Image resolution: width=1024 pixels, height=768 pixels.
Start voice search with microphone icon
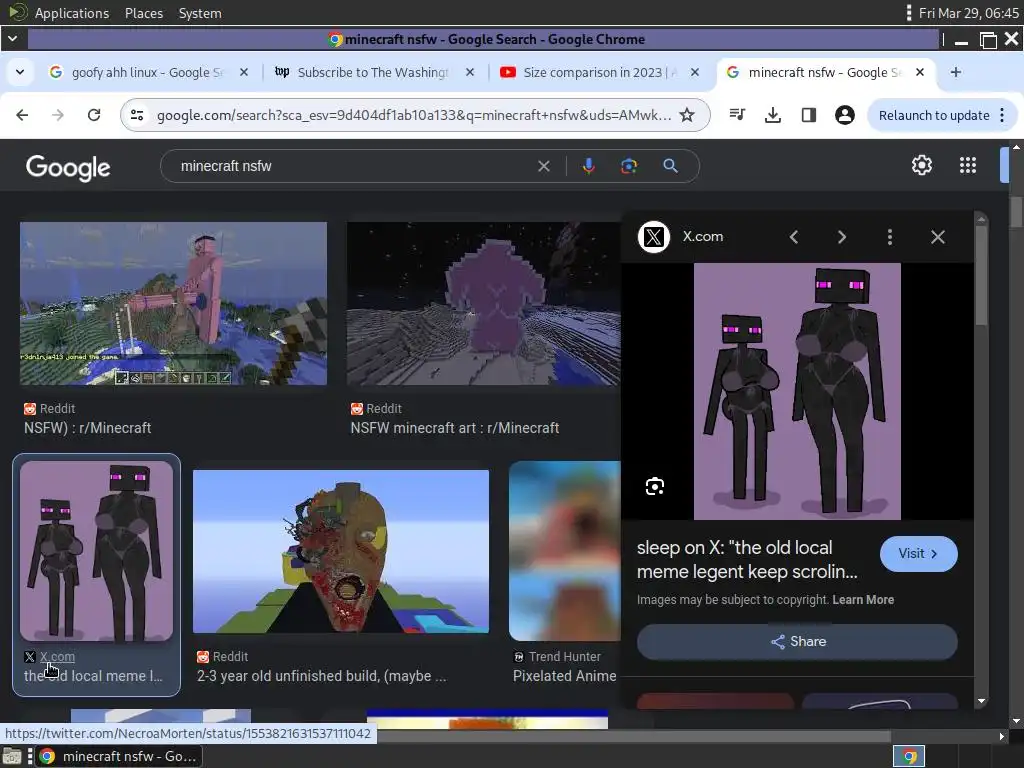[588, 167]
